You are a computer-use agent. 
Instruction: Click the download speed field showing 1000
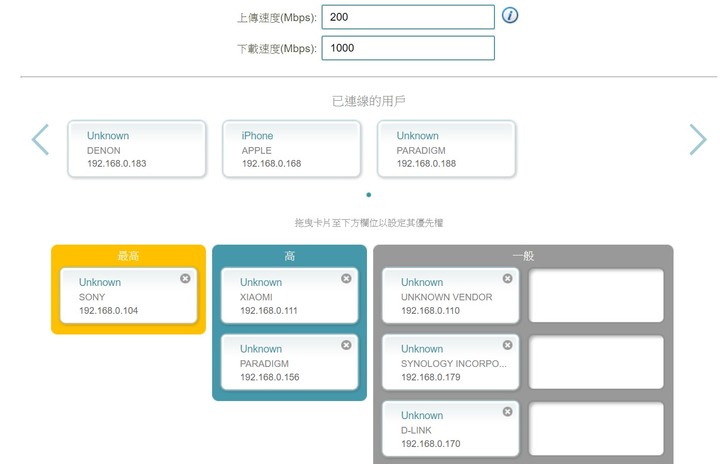click(408, 48)
